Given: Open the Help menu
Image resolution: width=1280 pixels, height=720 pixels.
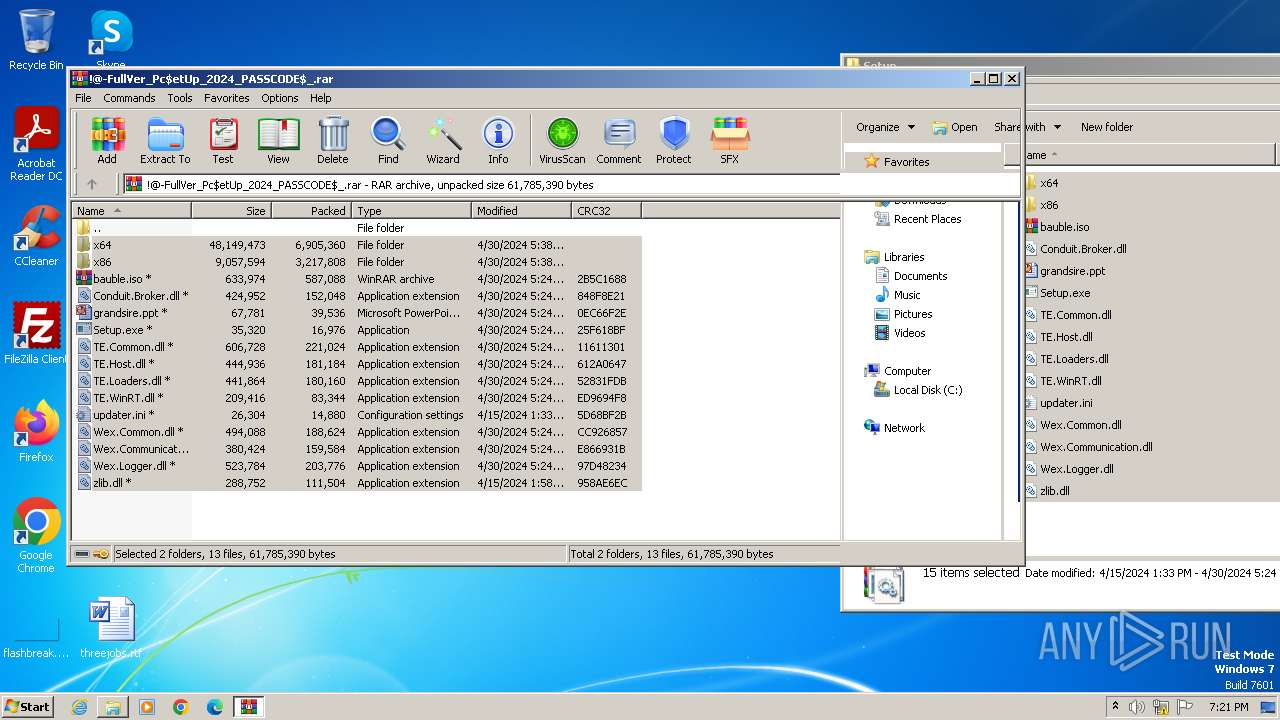Looking at the screenshot, I should click(320, 98).
